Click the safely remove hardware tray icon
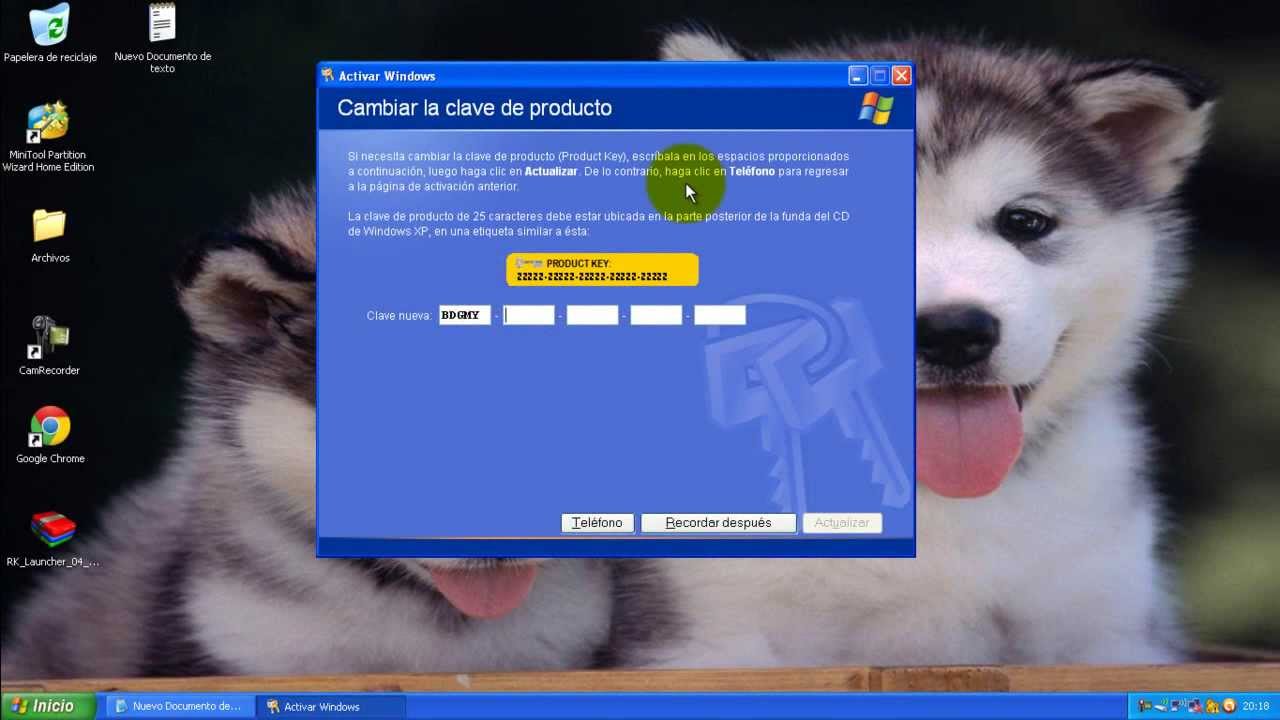The width and height of the screenshot is (1280, 720). click(1161, 706)
